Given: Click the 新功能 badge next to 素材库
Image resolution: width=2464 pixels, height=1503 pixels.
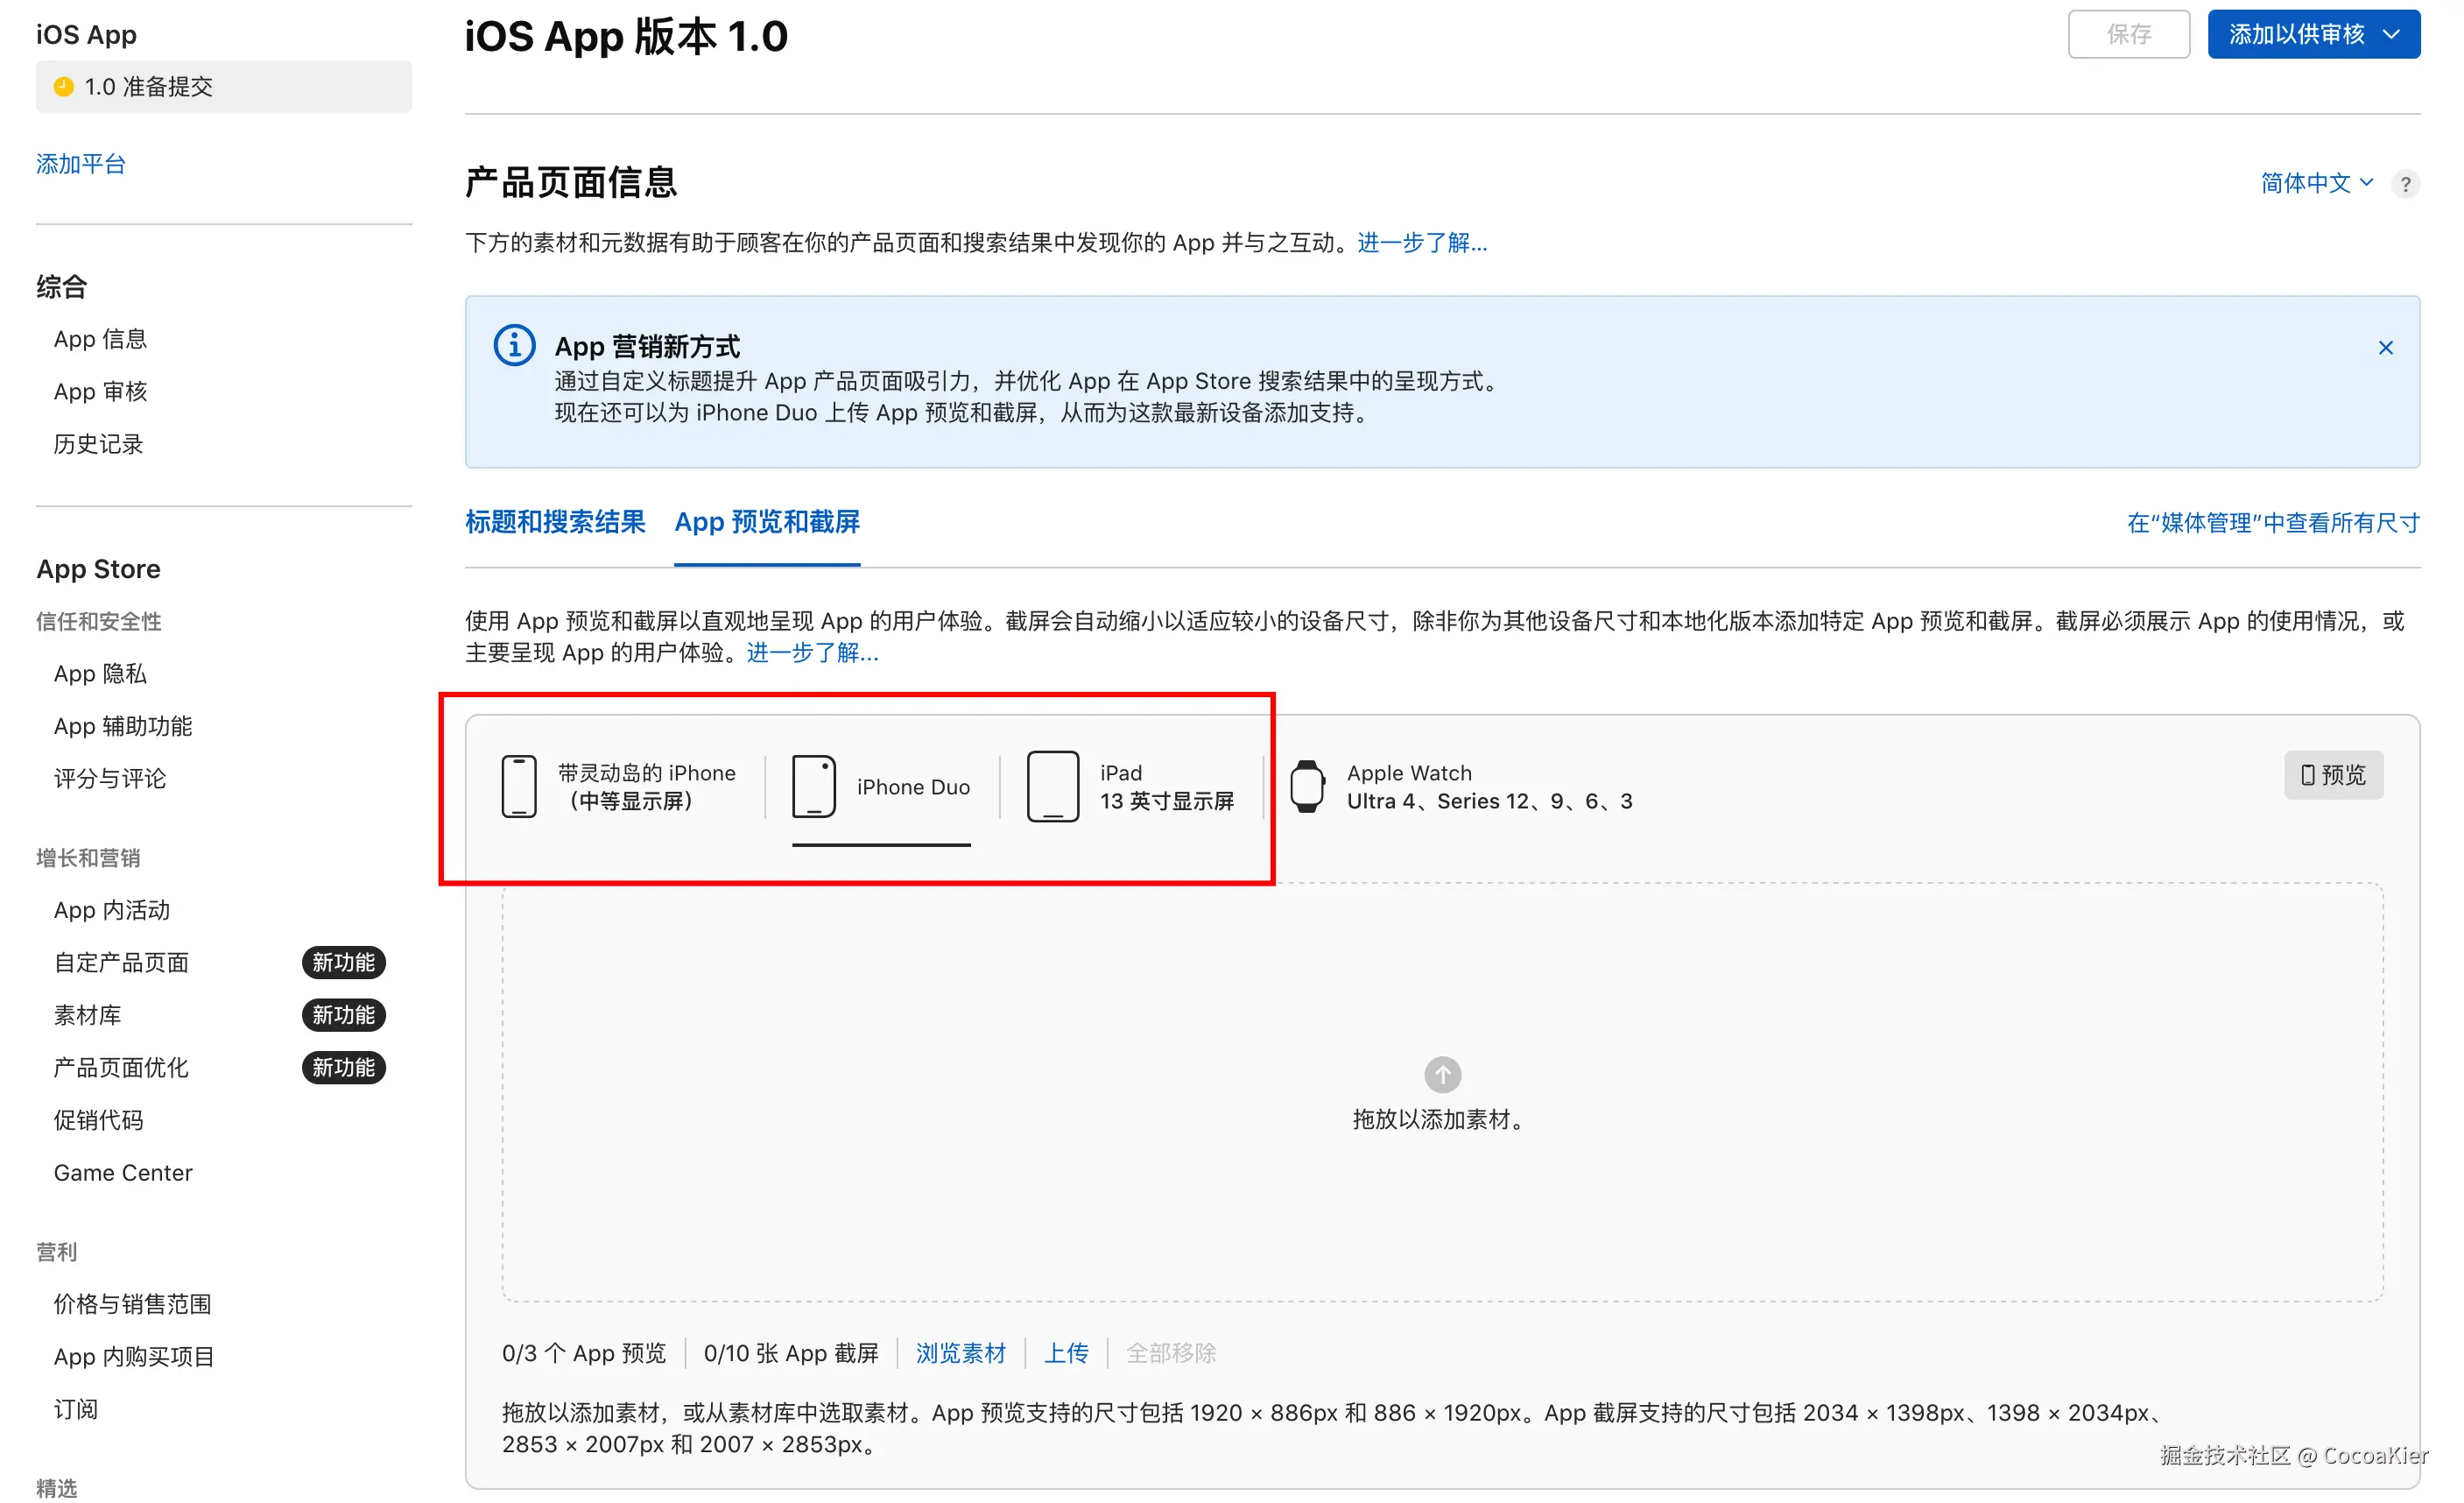Looking at the screenshot, I should [x=343, y=1015].
